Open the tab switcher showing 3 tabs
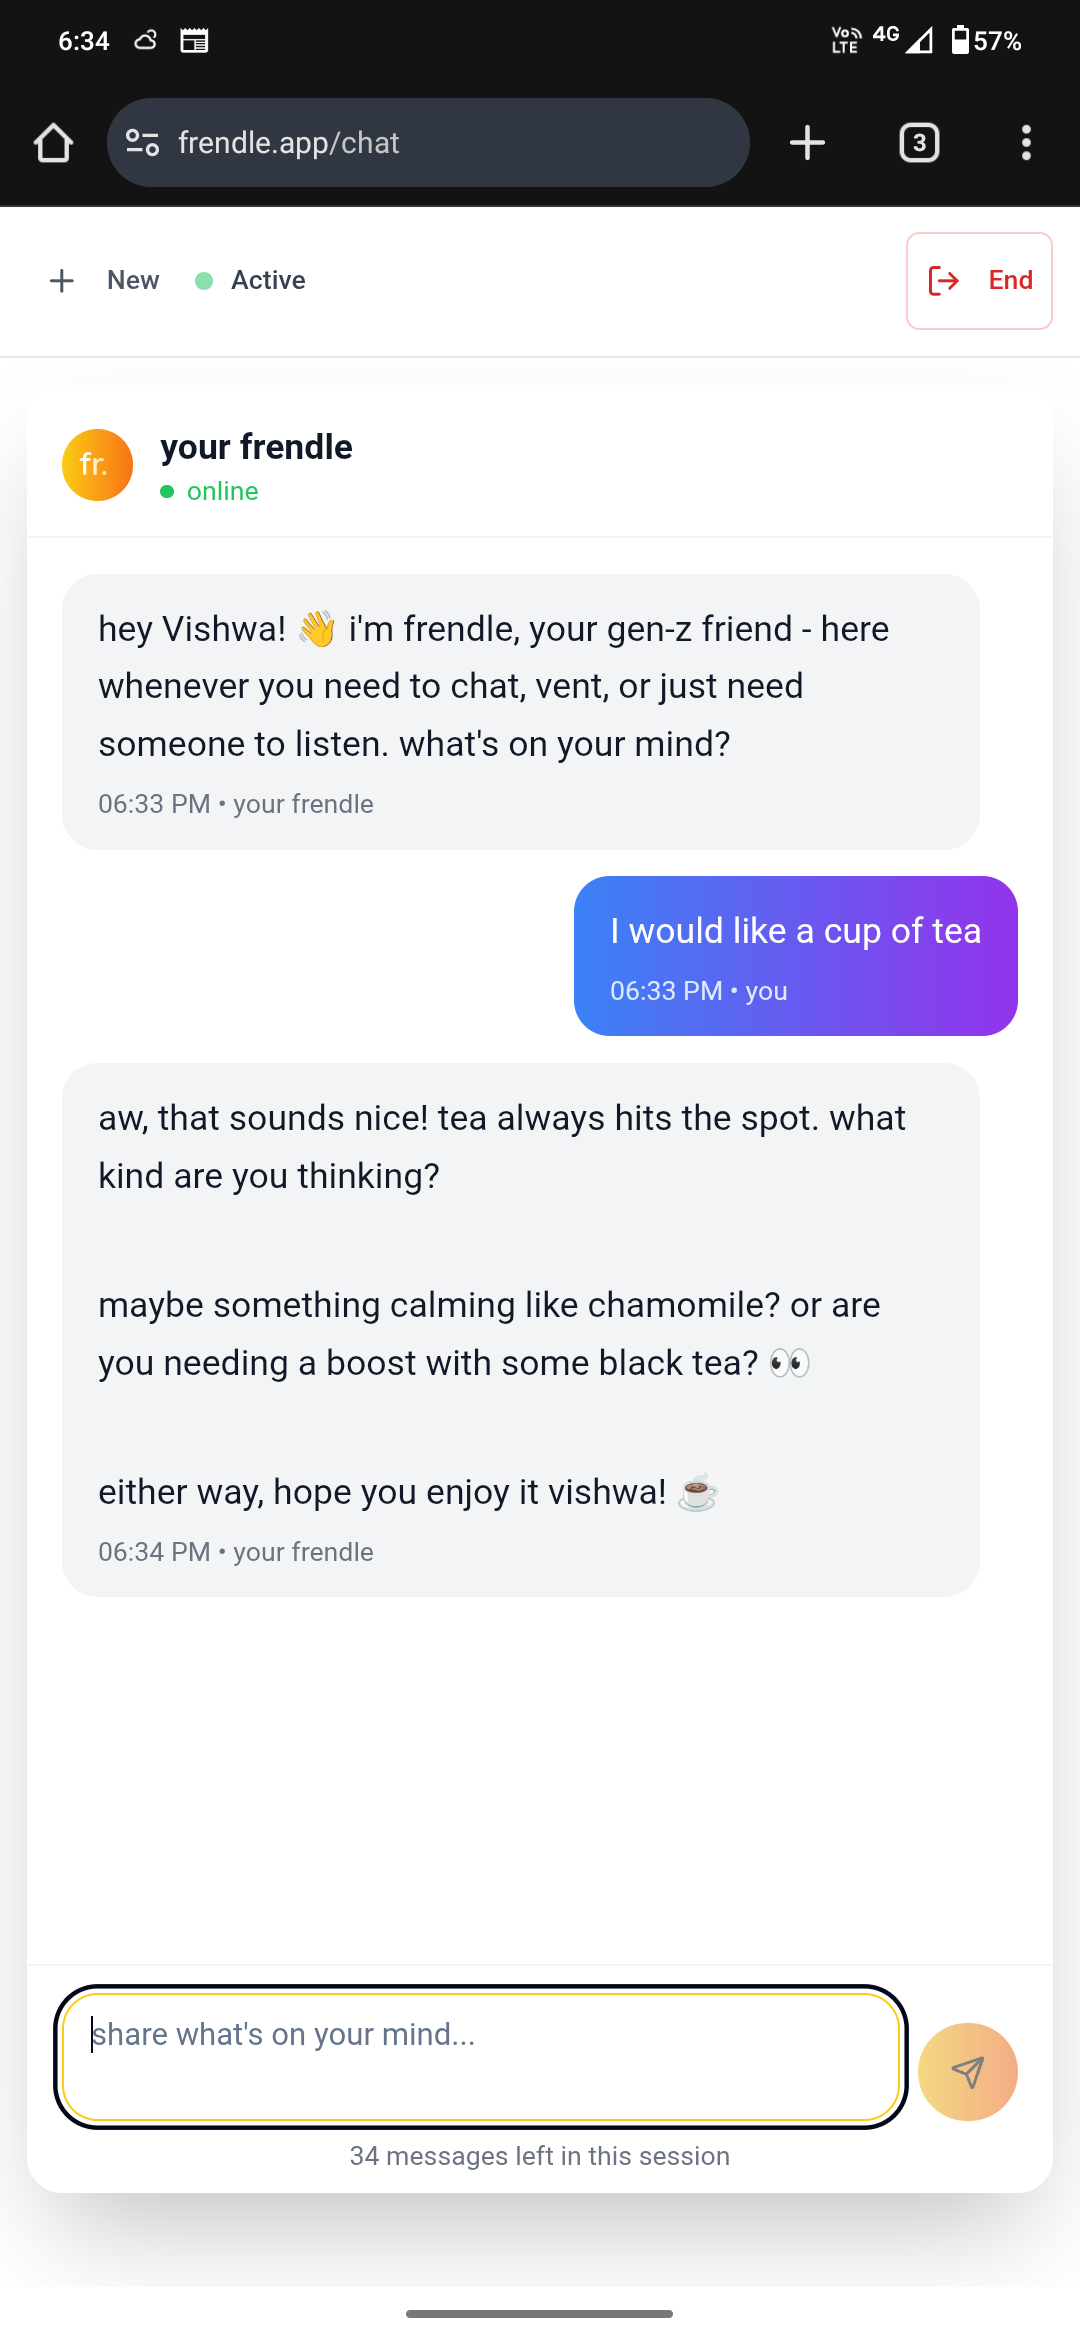 tap(919, 143)
